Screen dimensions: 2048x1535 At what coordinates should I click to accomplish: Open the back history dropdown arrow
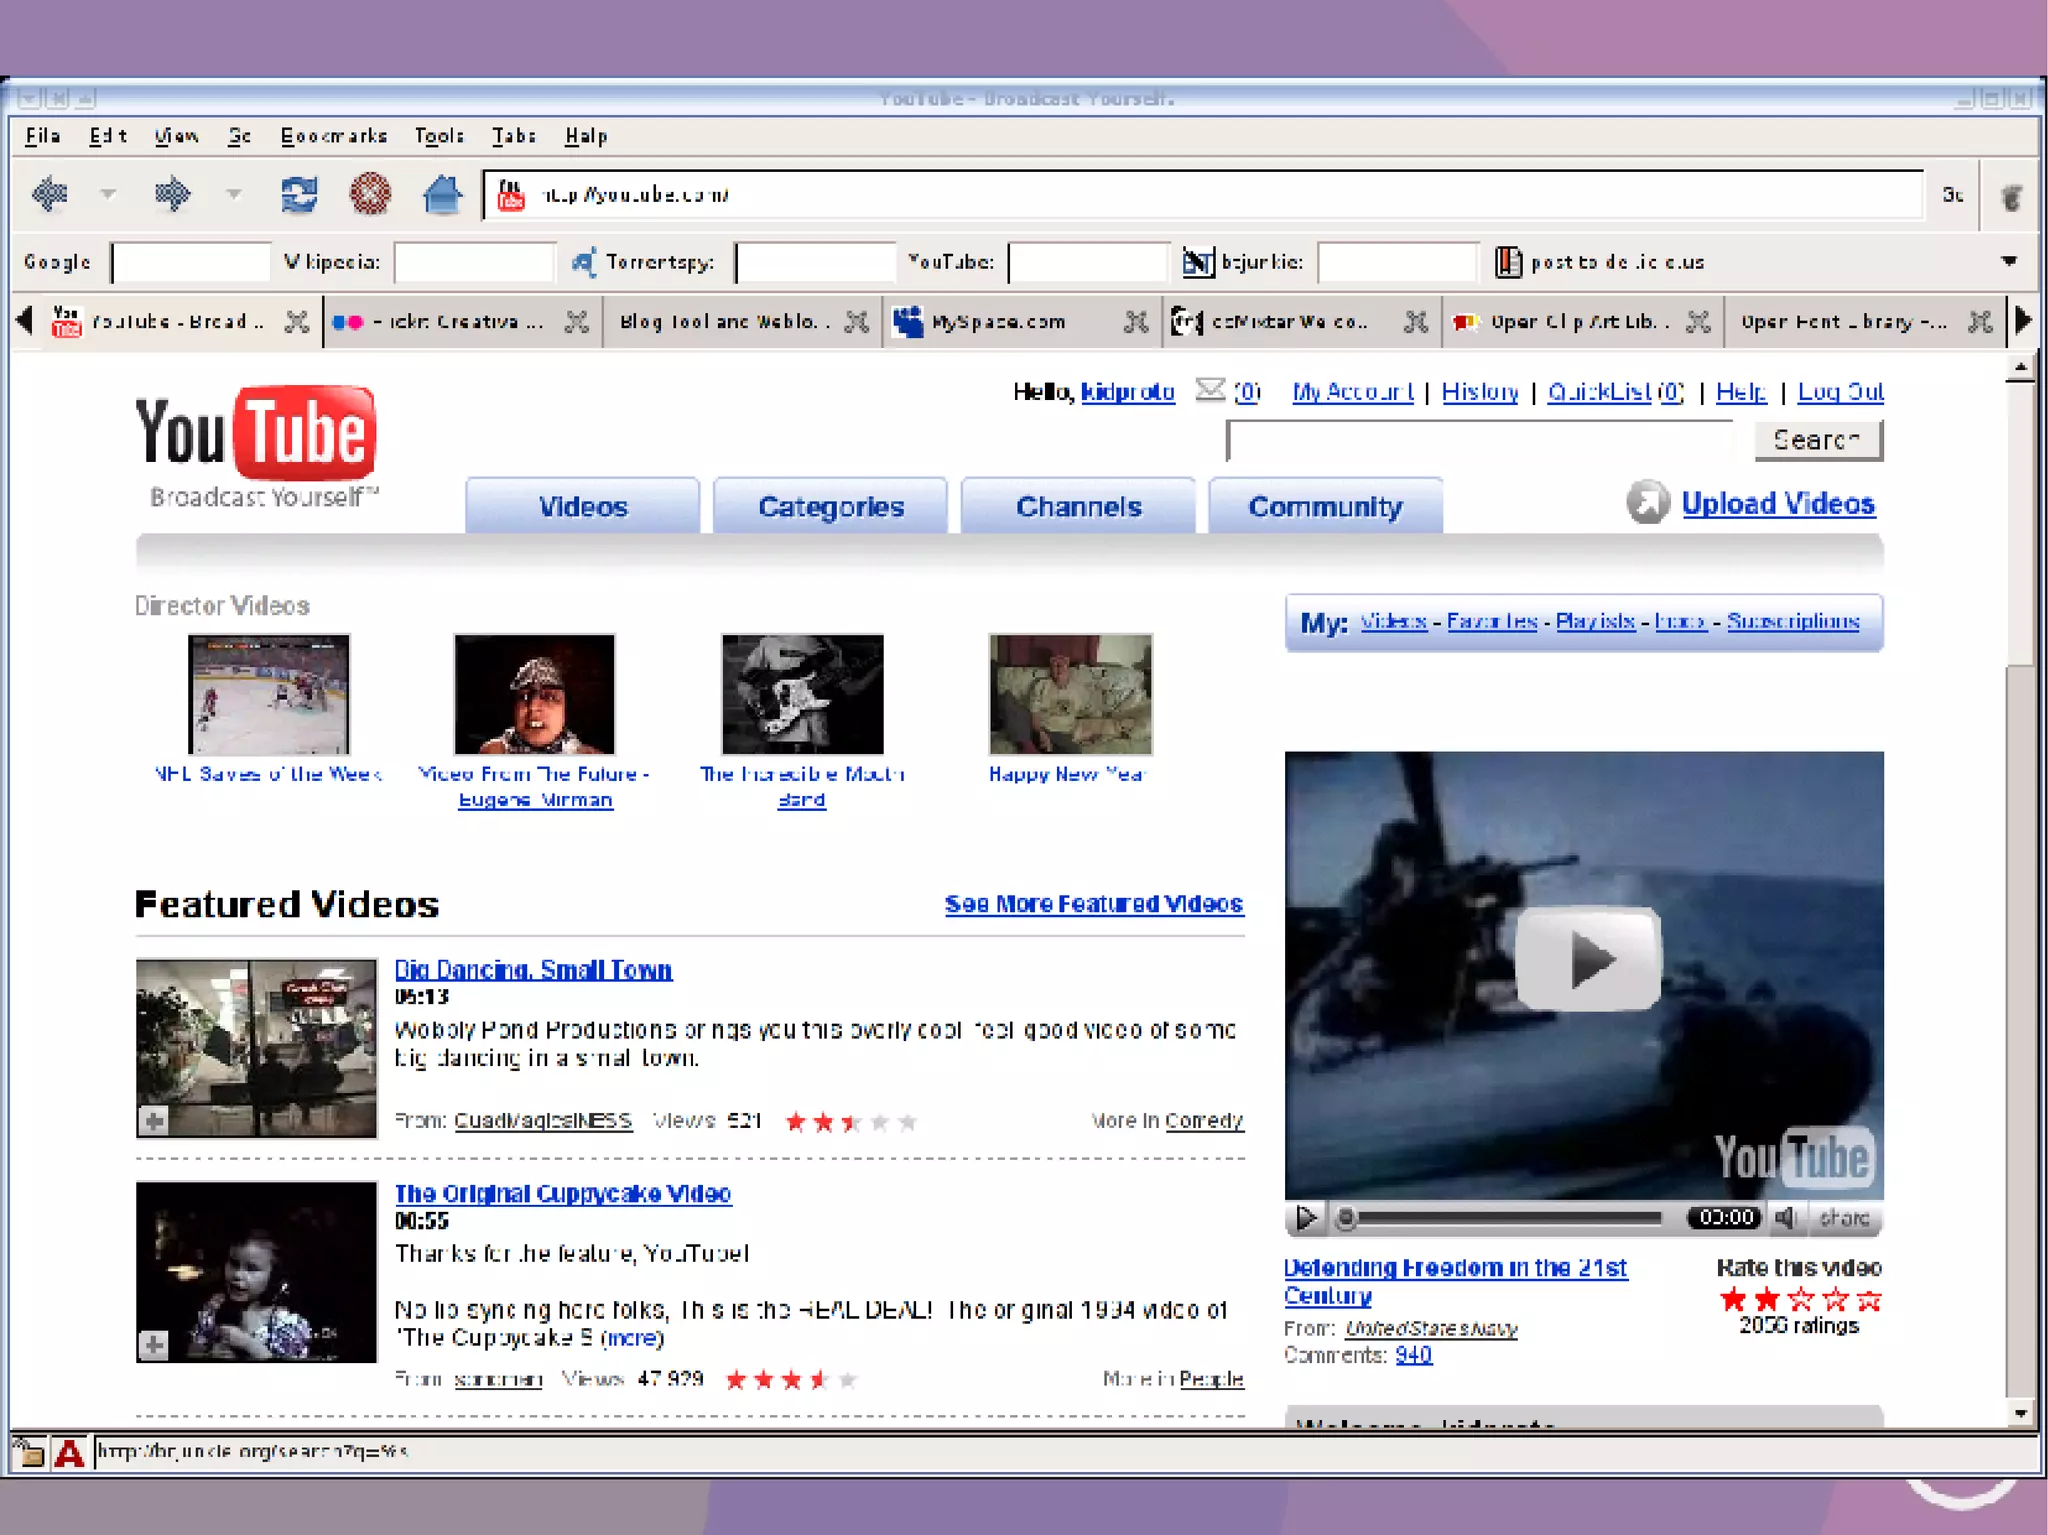click(x=108, y=194)
